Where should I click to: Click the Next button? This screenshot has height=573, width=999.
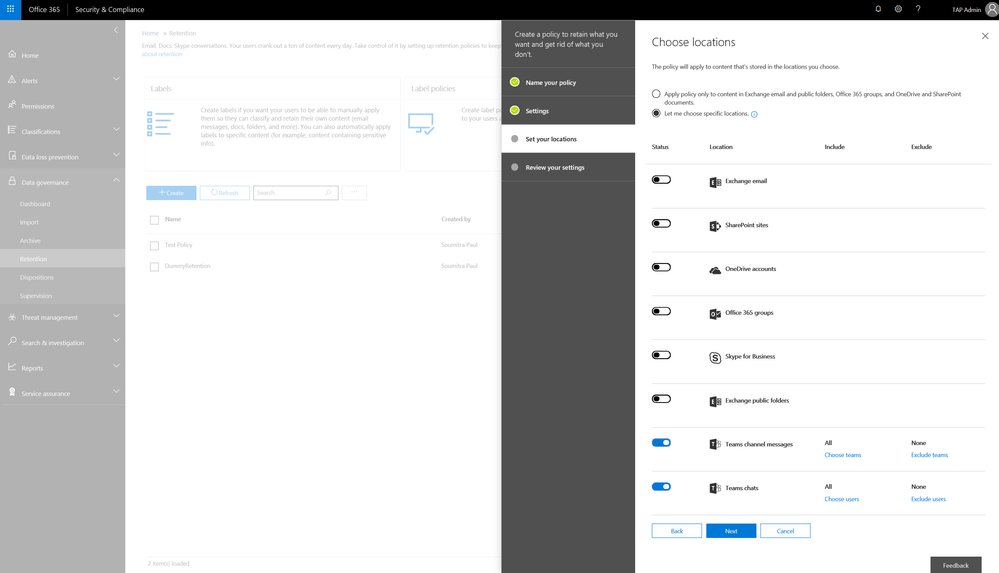point(731,531)
